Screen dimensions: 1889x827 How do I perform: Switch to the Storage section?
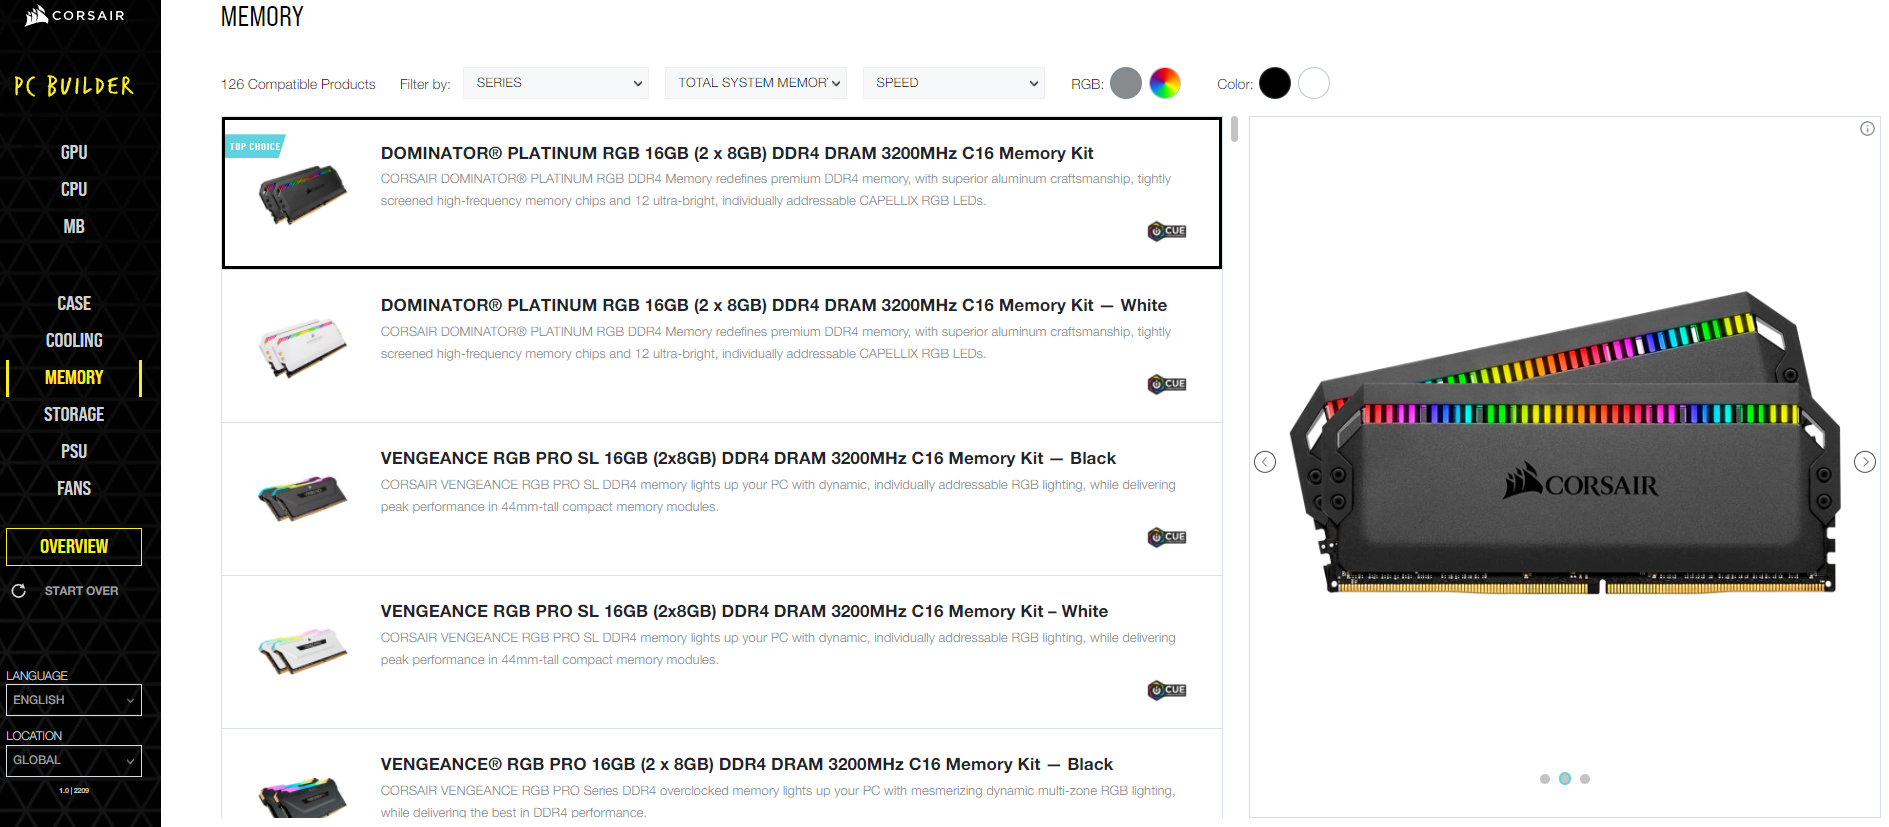(74, 414)
